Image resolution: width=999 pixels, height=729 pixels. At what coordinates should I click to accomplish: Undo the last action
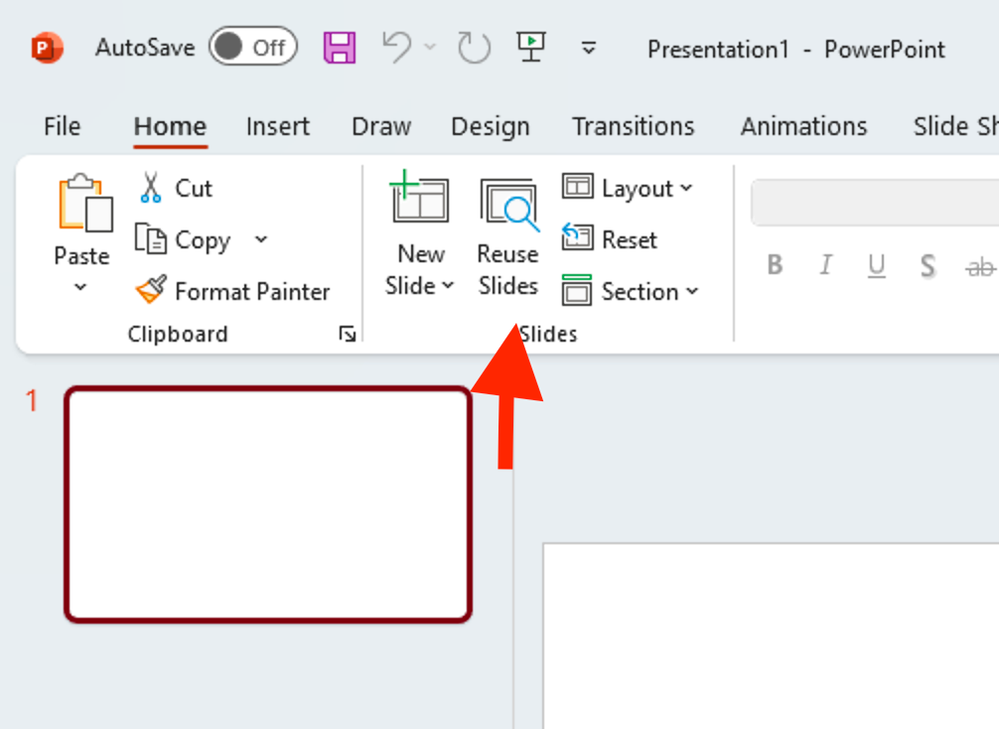(x=397, y=48)
